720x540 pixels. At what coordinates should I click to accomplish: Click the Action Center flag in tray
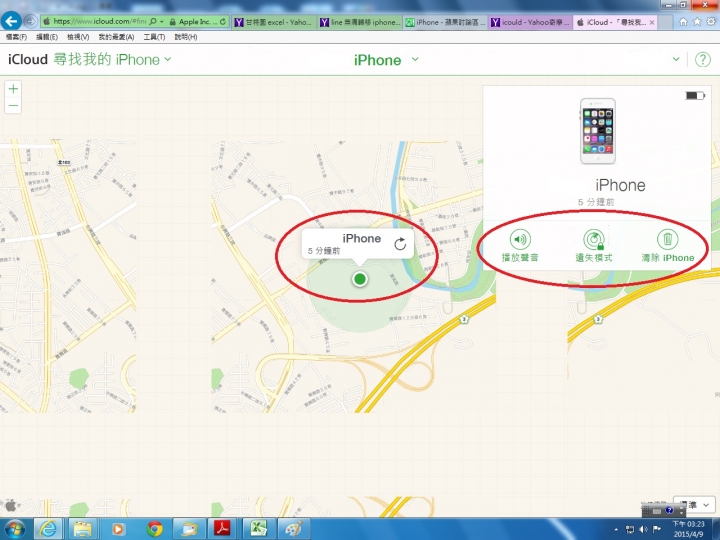coord(657,529)
